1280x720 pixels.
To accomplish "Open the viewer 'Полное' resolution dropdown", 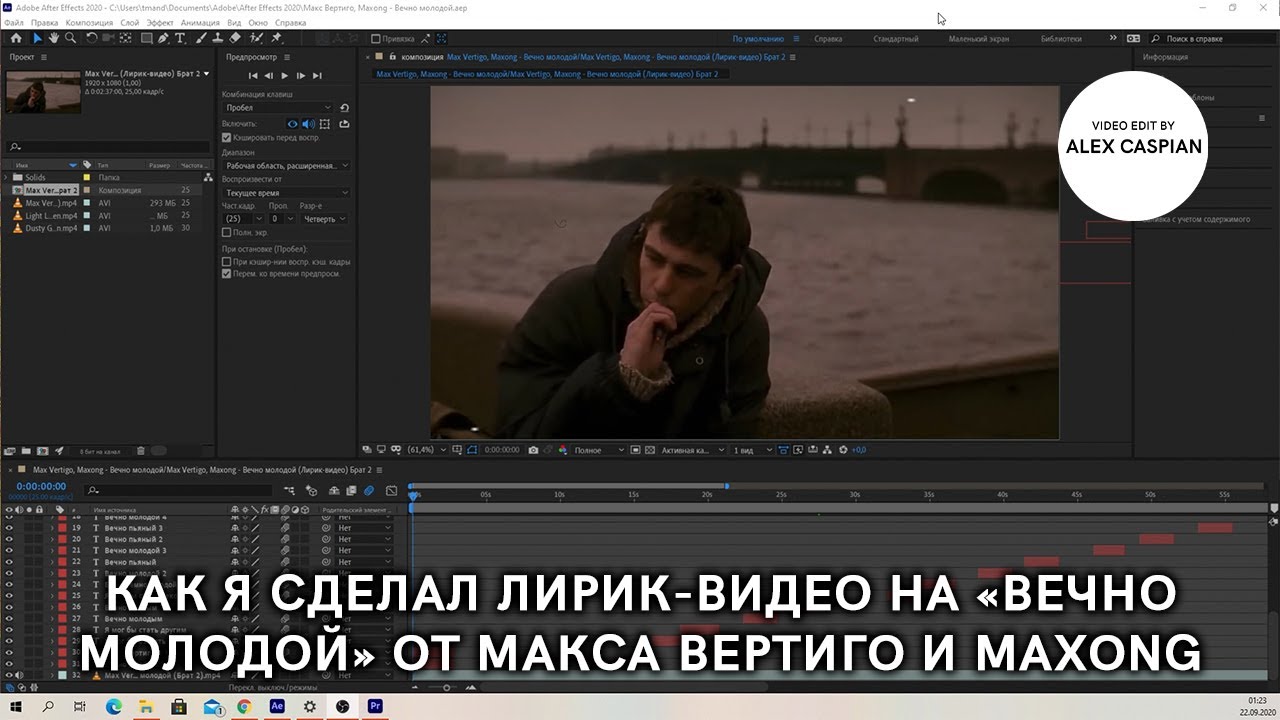I will 600,450.
